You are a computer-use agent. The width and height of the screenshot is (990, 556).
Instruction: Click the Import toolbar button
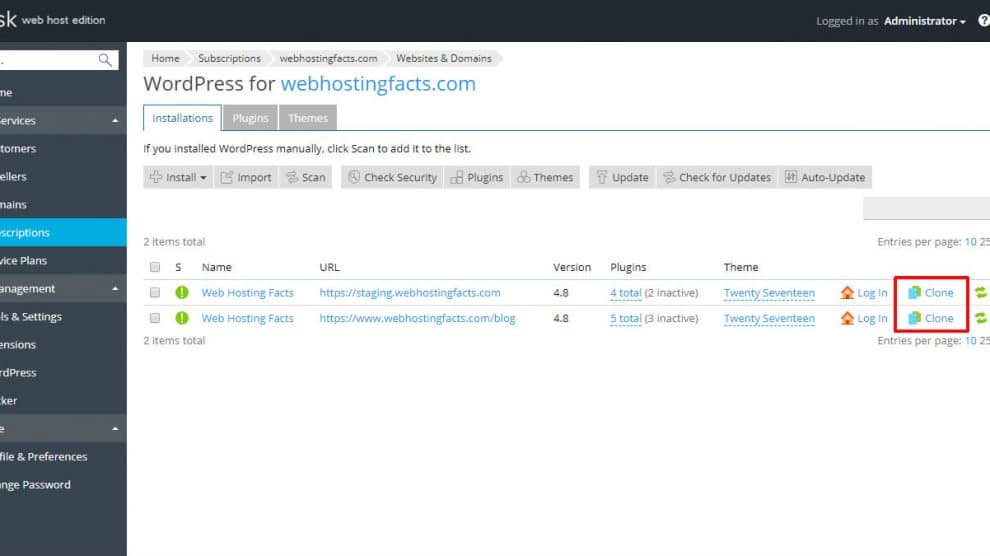pos(246,177)
